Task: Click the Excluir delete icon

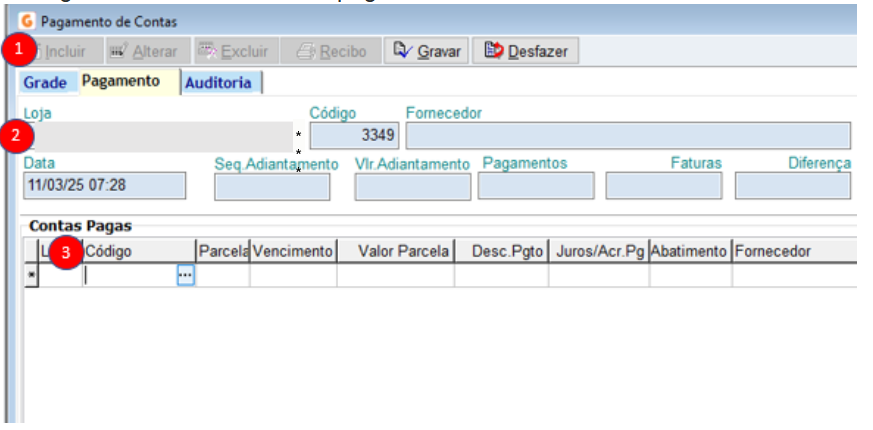Action: 209,51
